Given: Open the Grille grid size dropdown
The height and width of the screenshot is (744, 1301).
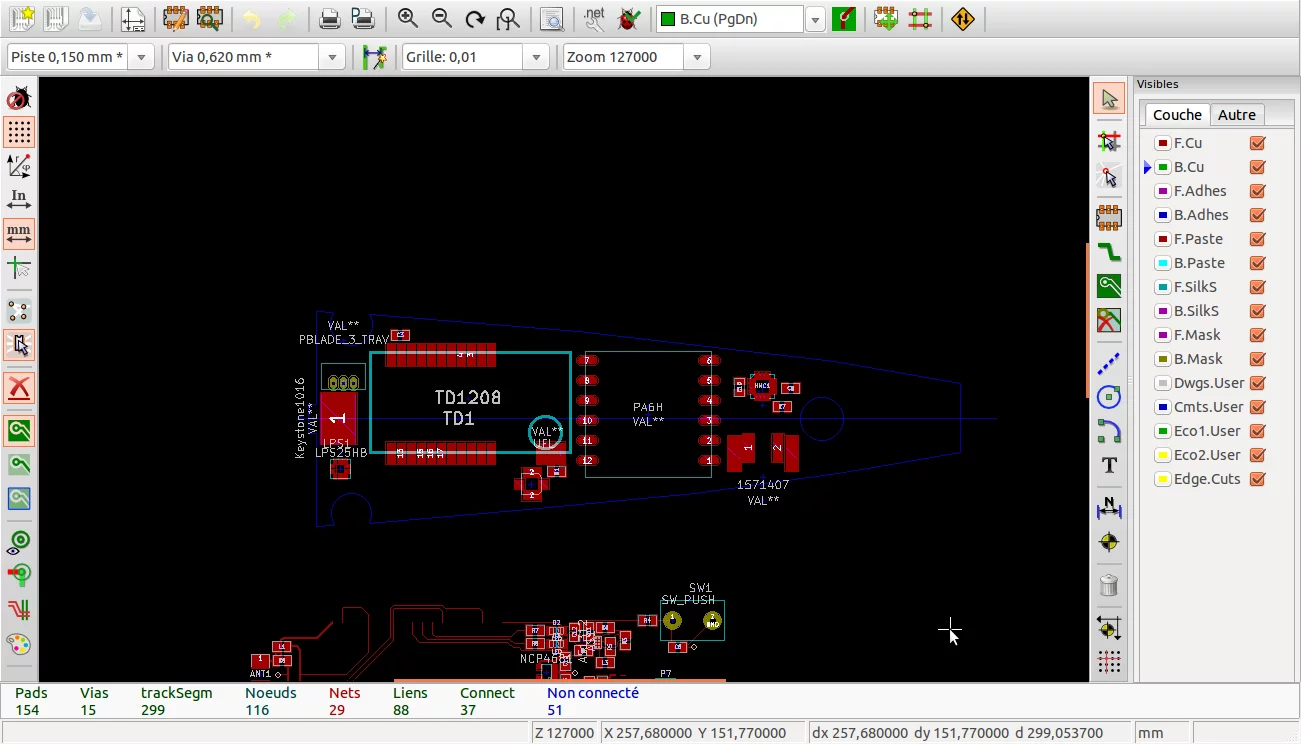Looking at the screenshot, I should point(537,57).
